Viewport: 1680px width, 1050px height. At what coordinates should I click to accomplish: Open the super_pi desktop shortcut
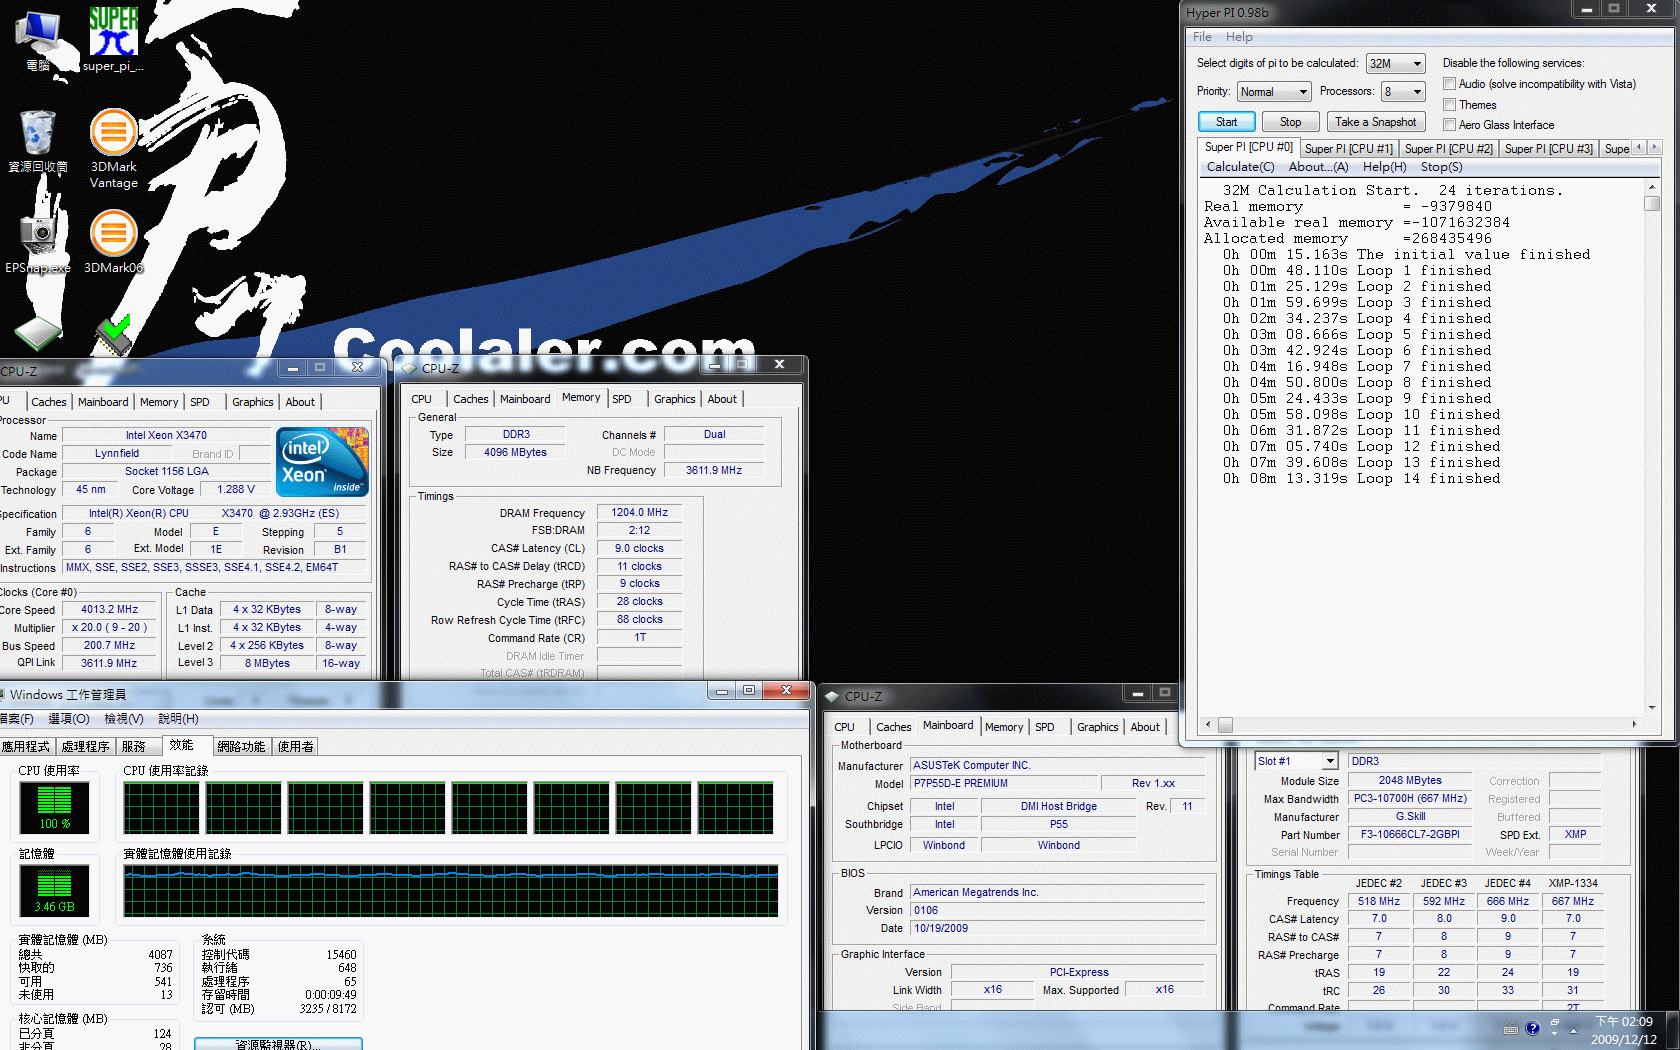113,40
